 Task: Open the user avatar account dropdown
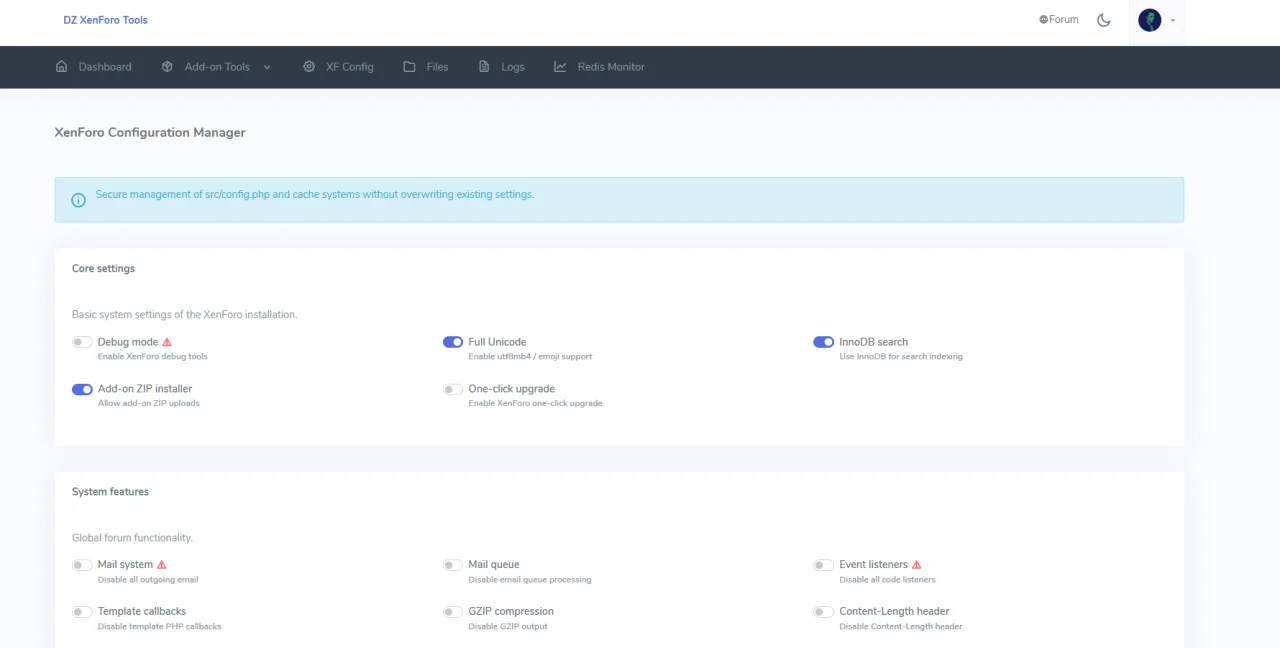click(x=1156, y=20)
